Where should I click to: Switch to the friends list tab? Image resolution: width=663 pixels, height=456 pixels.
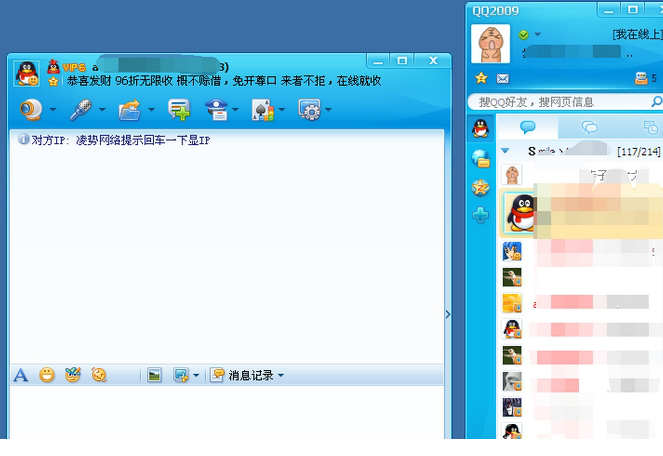(x=528, y=126)
